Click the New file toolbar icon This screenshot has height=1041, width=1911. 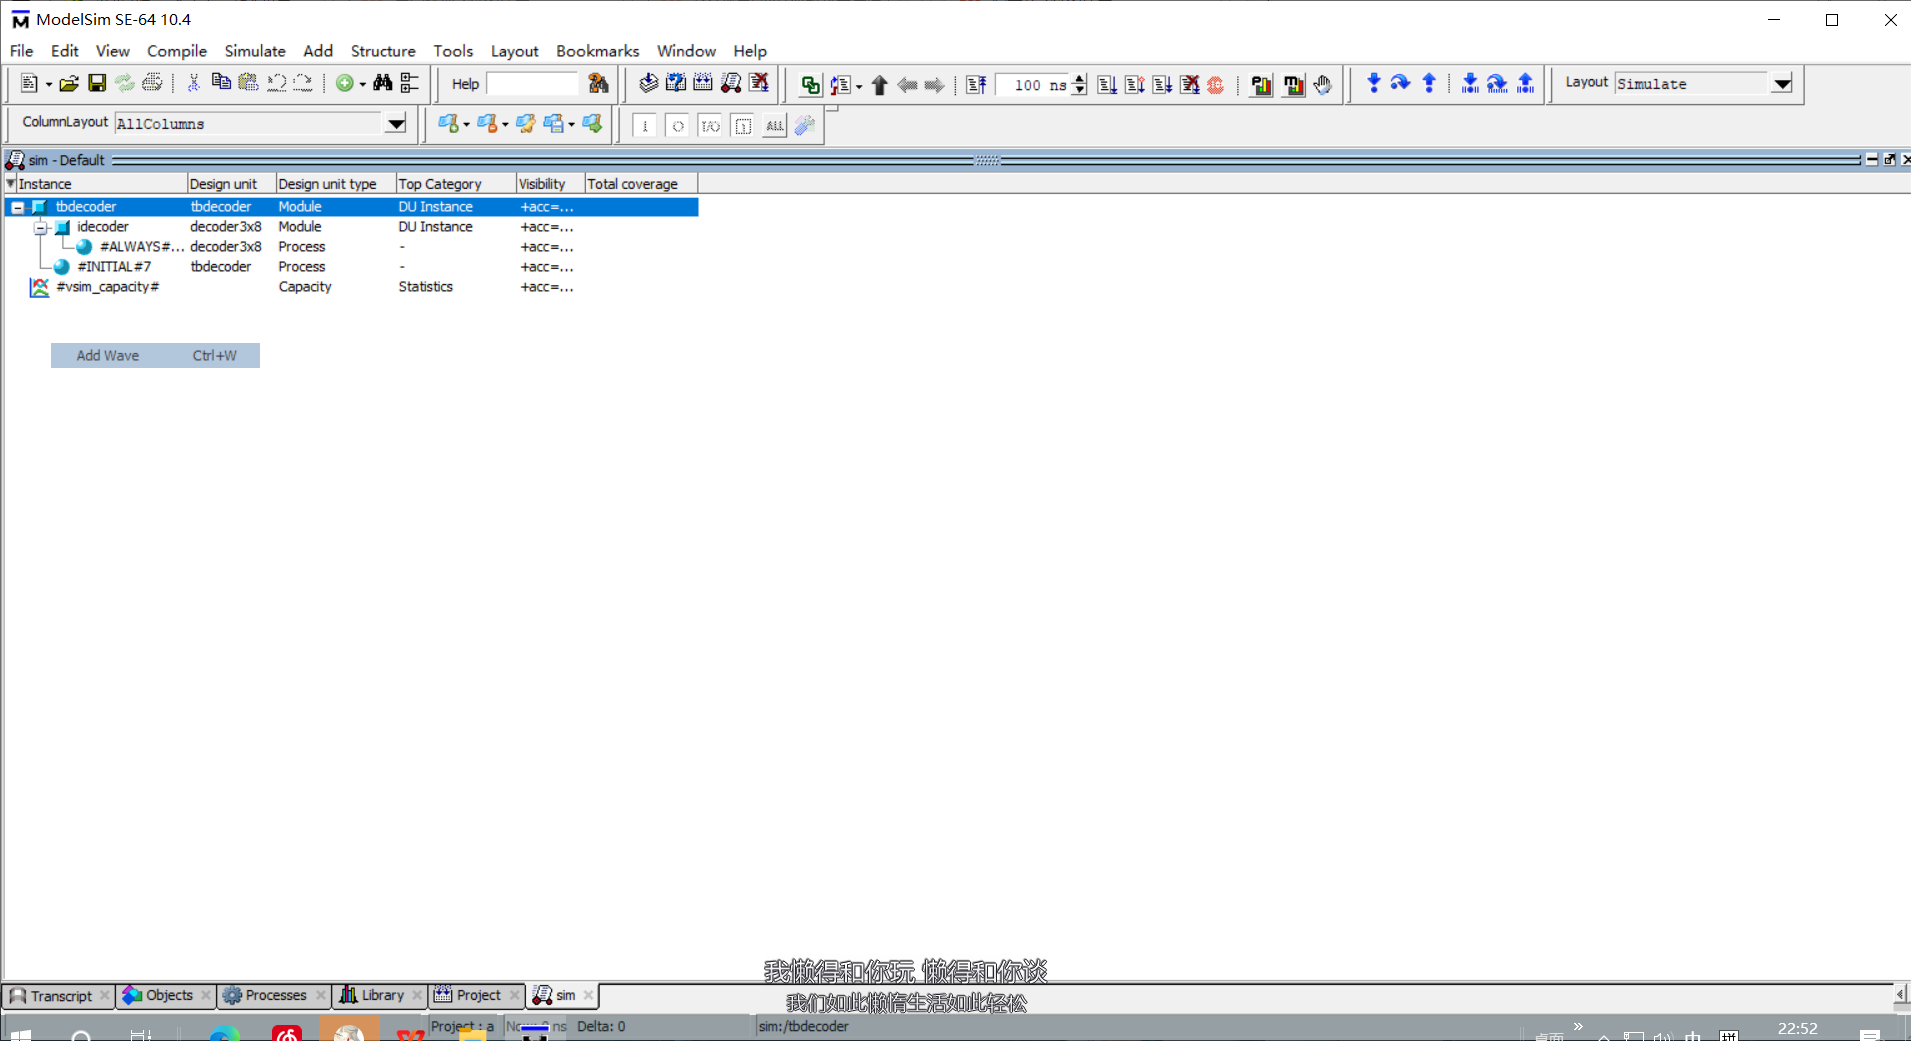29,84
